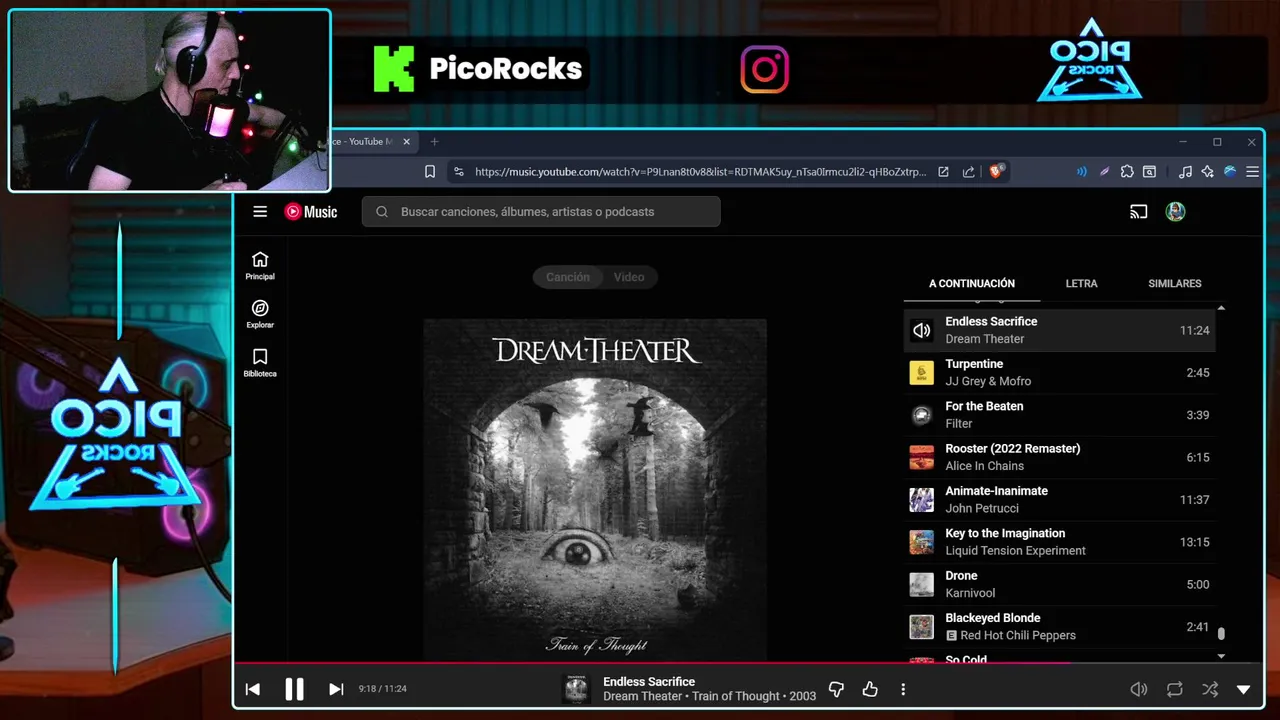Open the account avatar menu
This screenshot has height=720, width=1280.
coord(1175,211)
